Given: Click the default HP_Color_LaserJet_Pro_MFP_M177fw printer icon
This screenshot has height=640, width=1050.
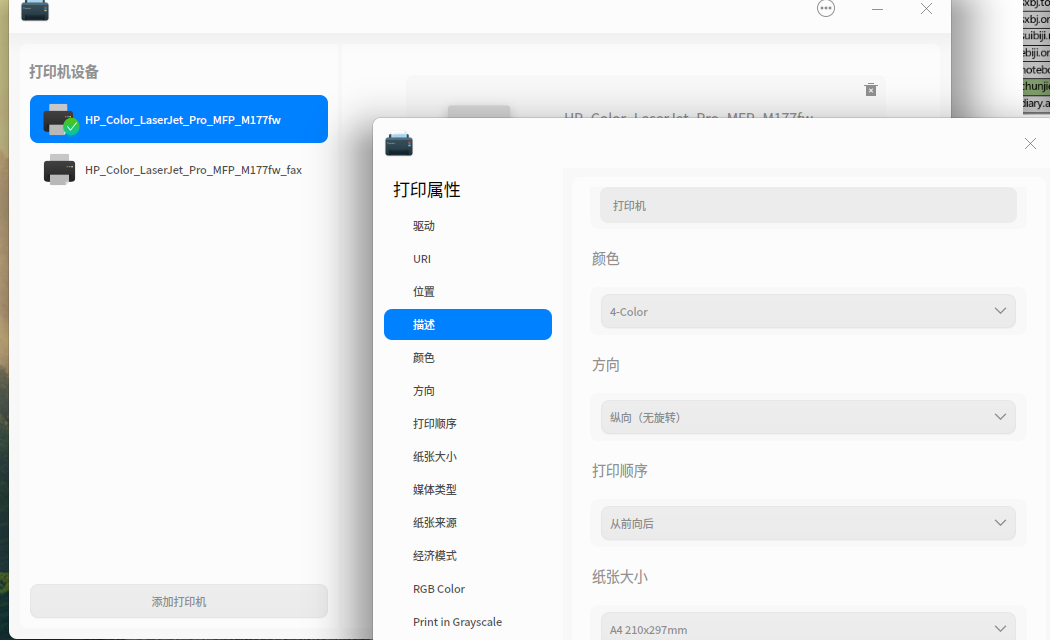Looking at the screenshot, I should [60, 119].
